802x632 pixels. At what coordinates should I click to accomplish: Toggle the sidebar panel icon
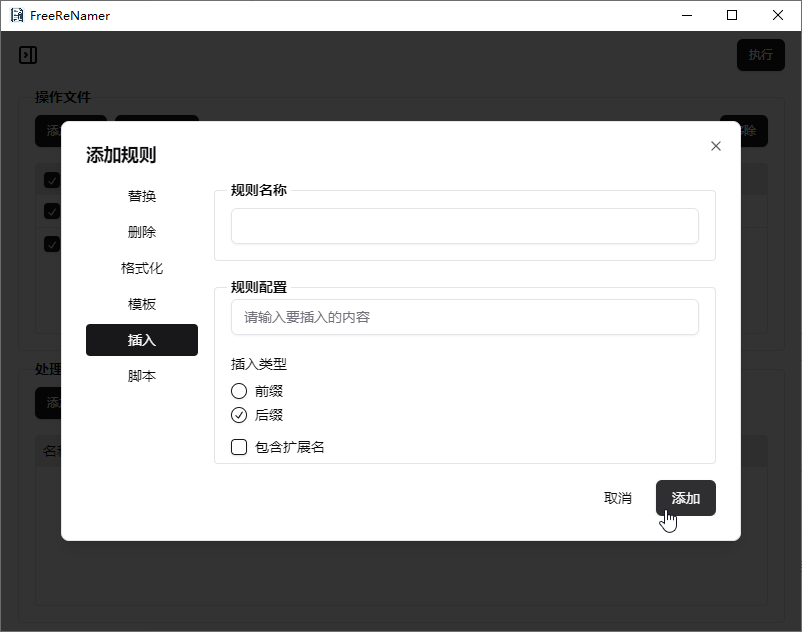click(x=28, y=55)
